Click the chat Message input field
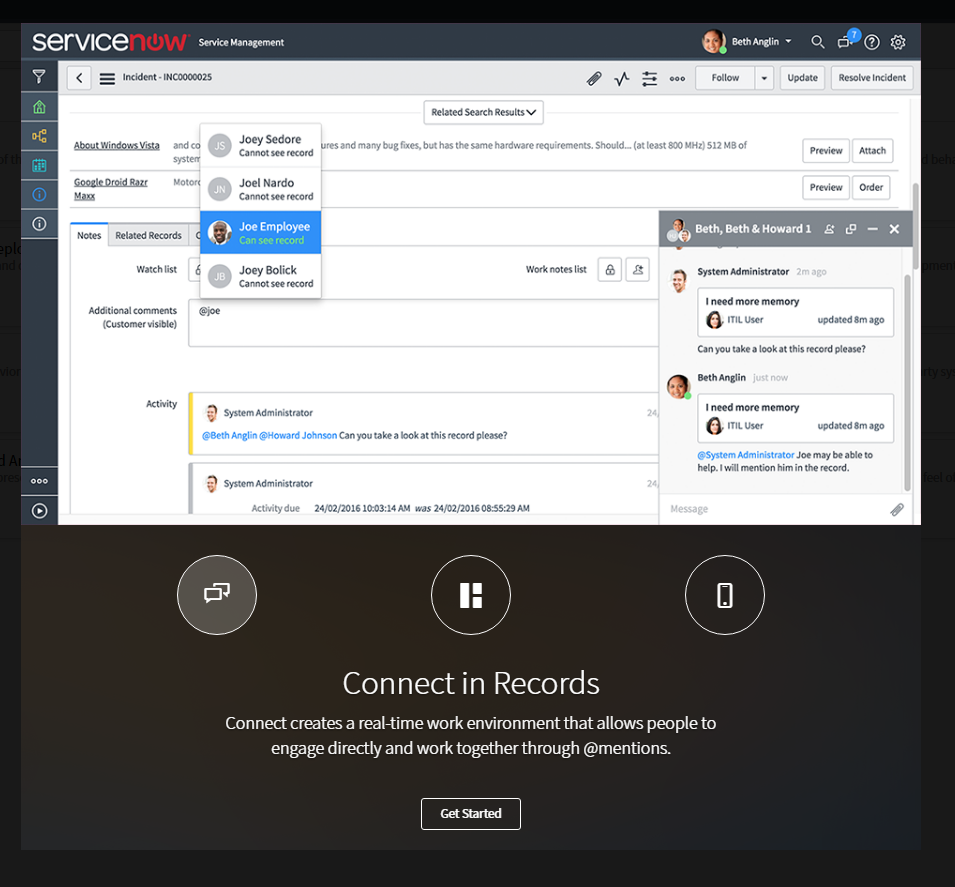Image resolution: width=955 pixels, height=887 pixels. [x=774, y=509]
